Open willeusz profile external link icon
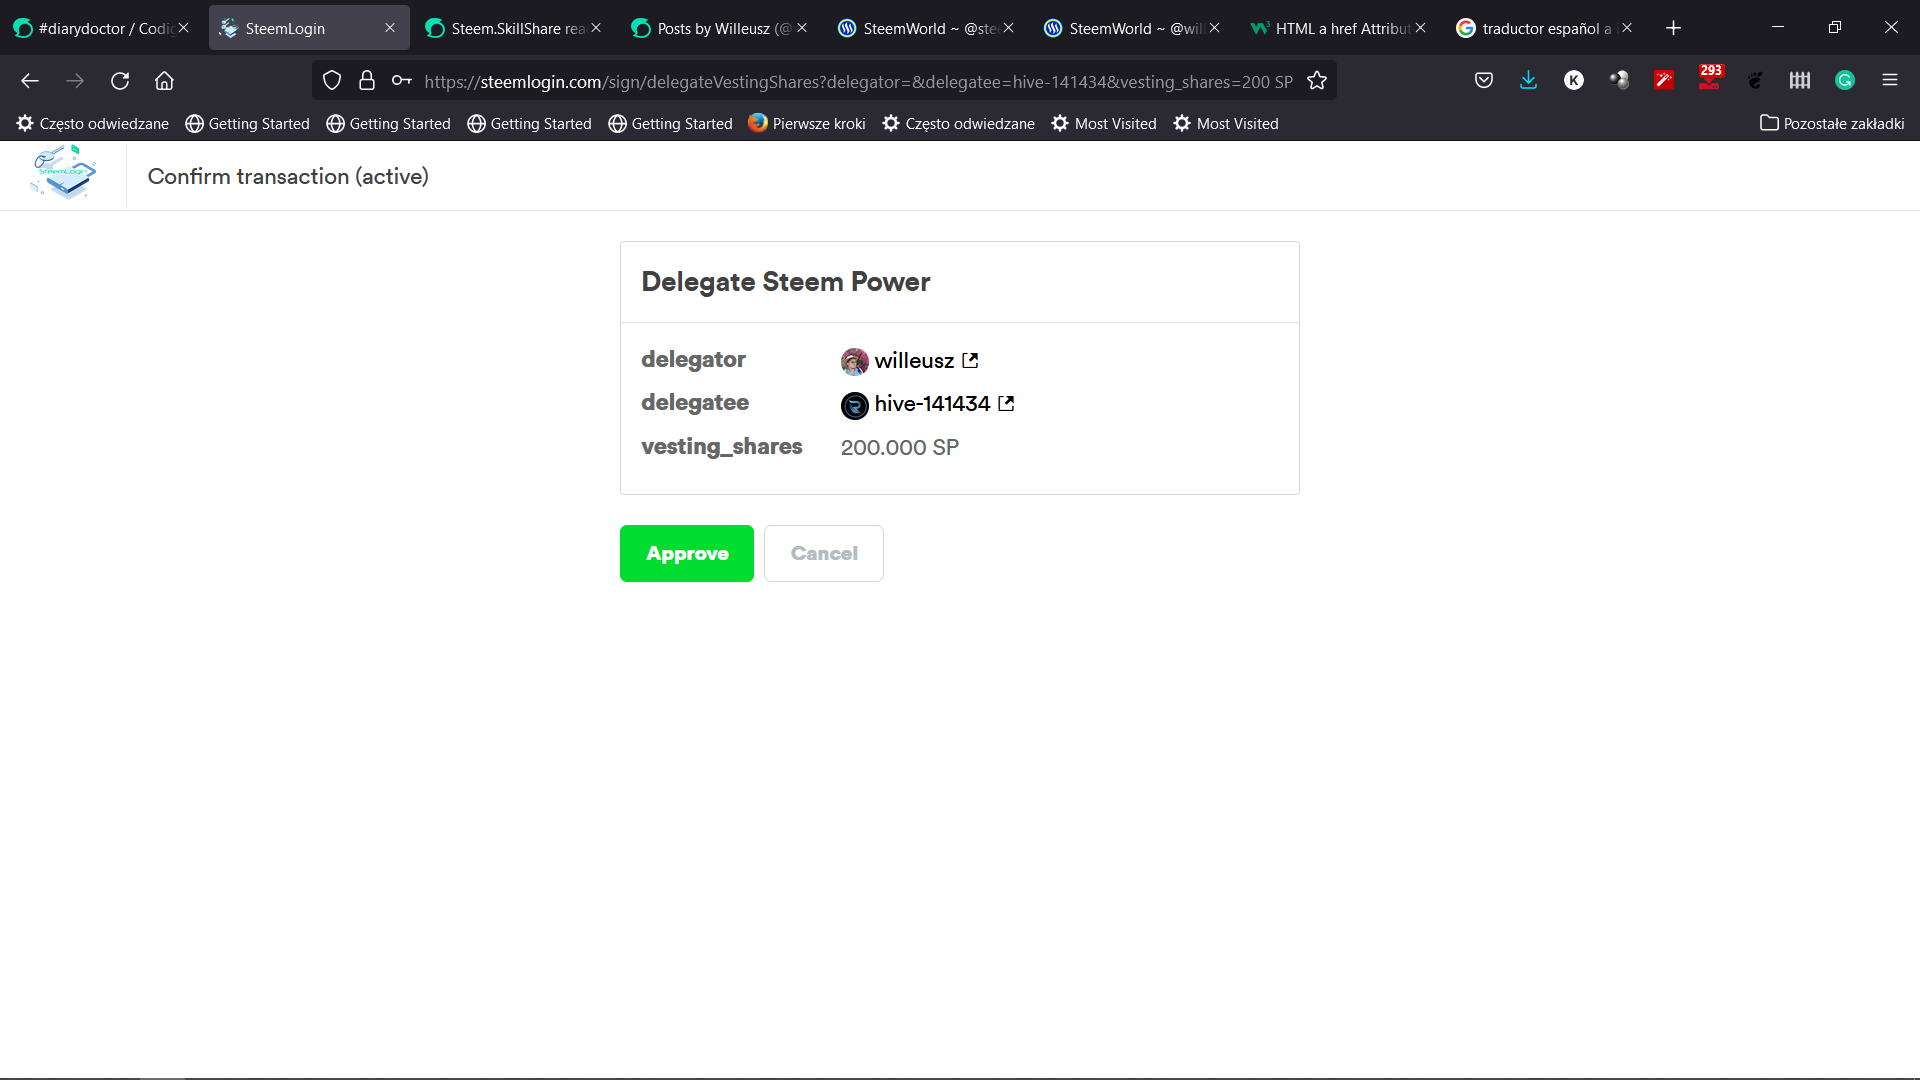The image size is (1920, 1080). 970,360
